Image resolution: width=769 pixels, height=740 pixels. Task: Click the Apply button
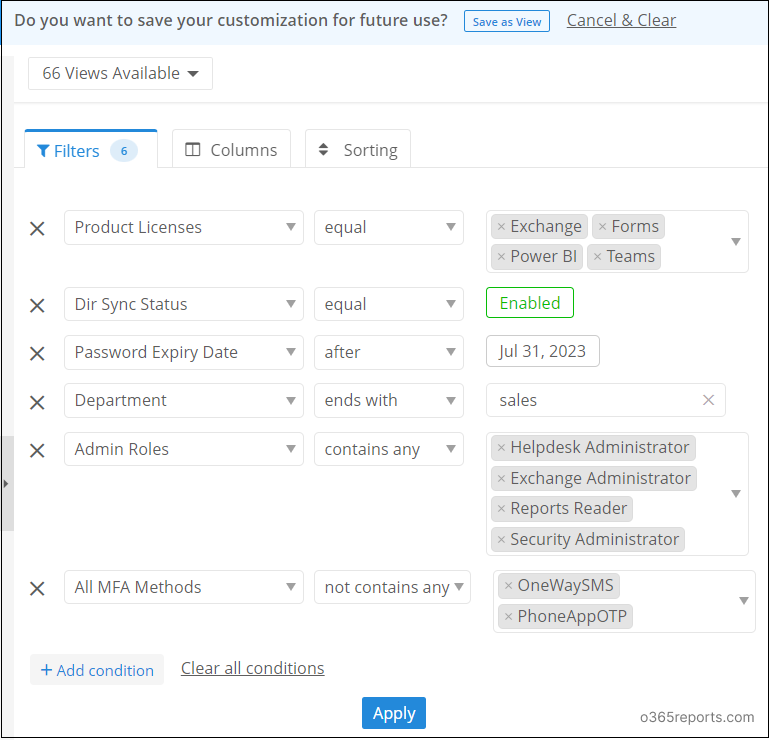click(394, 714)
